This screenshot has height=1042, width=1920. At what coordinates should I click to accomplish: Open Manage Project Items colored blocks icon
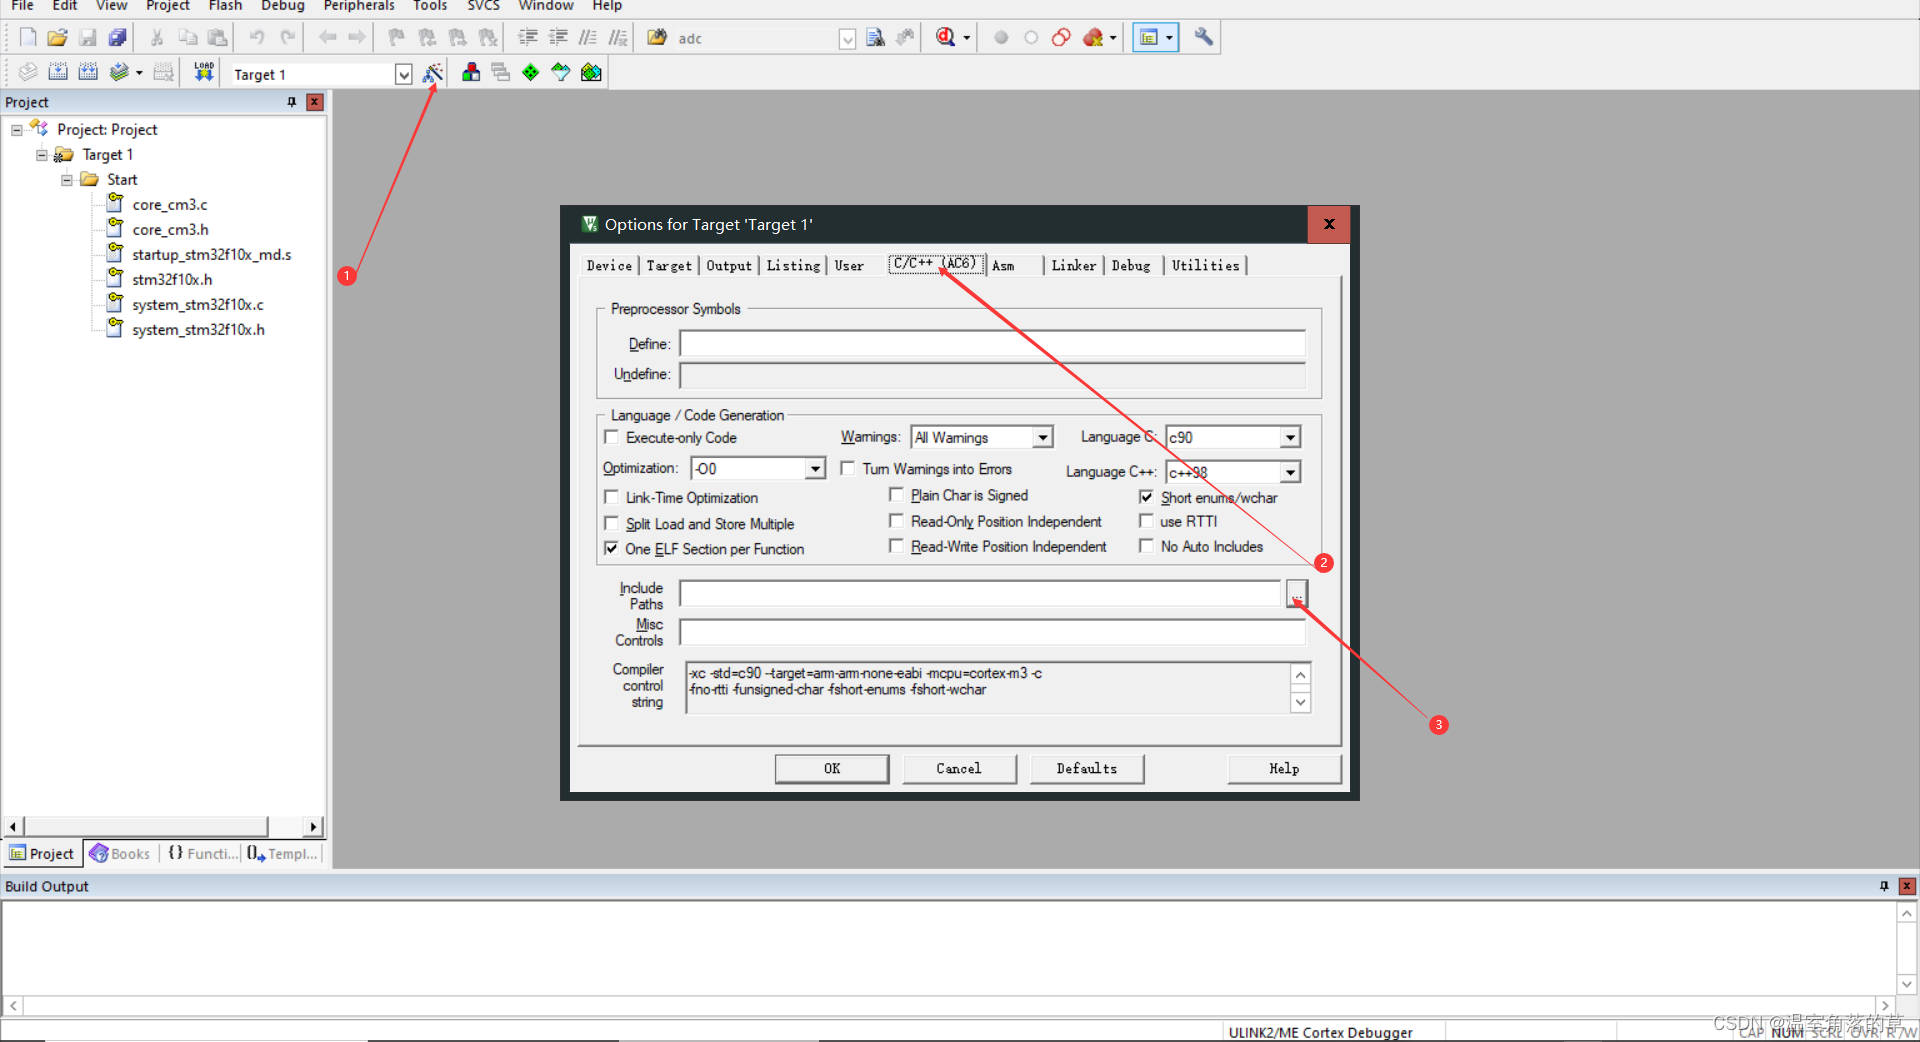tap(471, 72)
